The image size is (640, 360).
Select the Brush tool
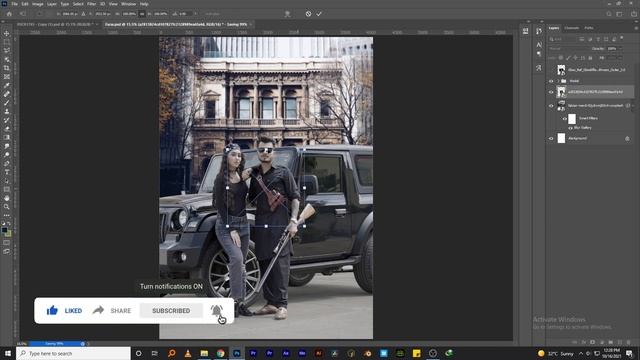[7, 103]
